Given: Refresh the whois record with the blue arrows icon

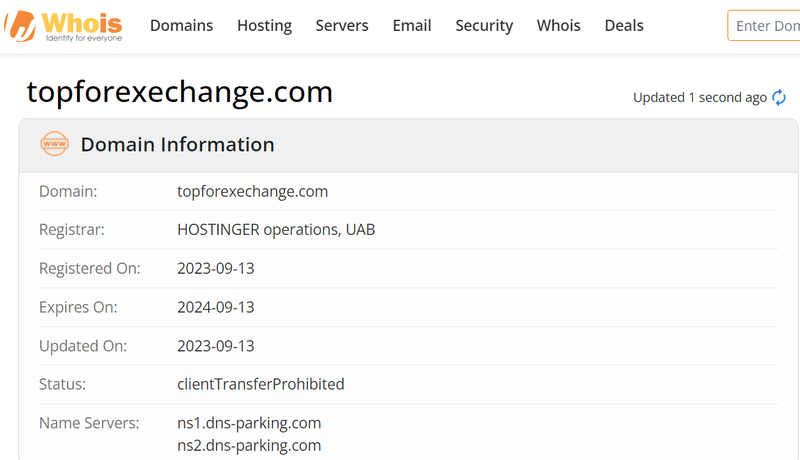Looking at the screenshot, I should (779, 97).
